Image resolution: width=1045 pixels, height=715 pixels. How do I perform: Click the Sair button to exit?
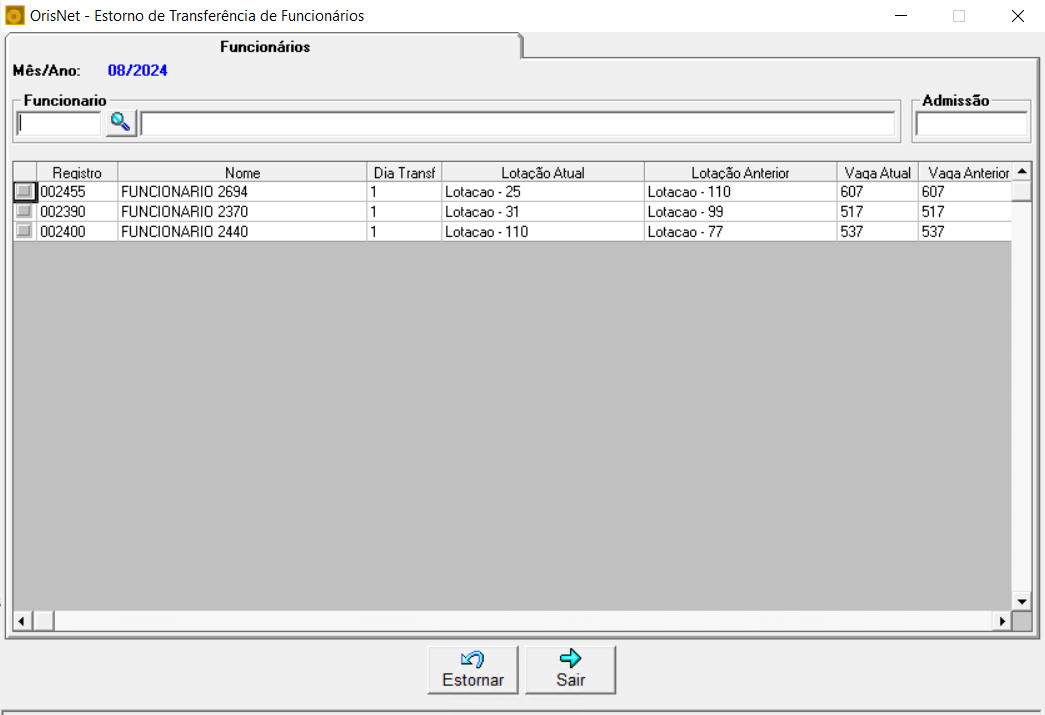pyautogui.click(x=570, y=669)
